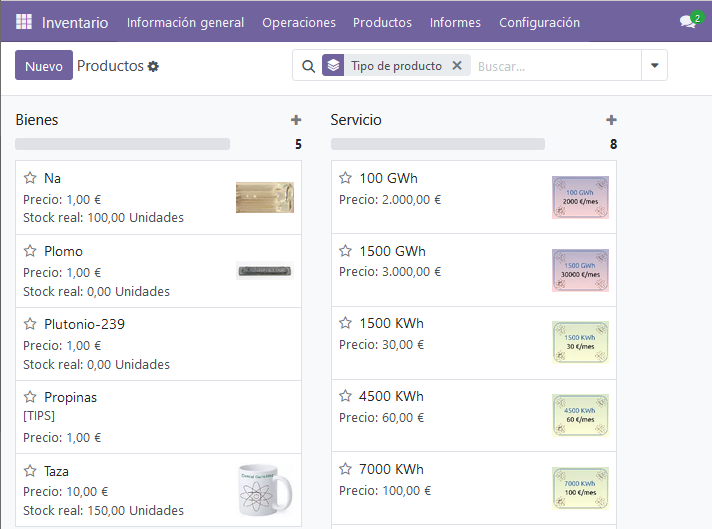Click the Bienes column progress bar
Viewport: 712px width, 529px height.
click(x=123, y=144)
